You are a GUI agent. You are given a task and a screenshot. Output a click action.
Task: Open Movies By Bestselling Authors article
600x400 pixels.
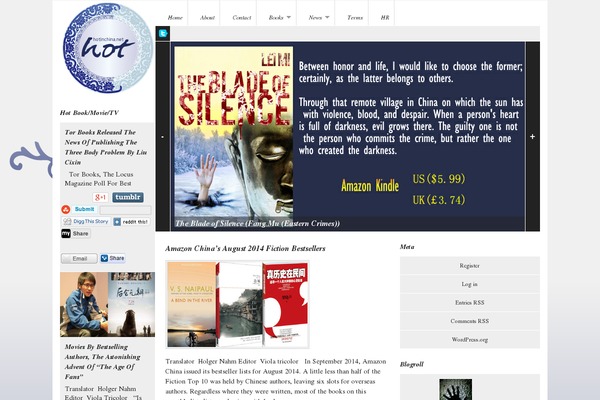[x=103, y=362]
